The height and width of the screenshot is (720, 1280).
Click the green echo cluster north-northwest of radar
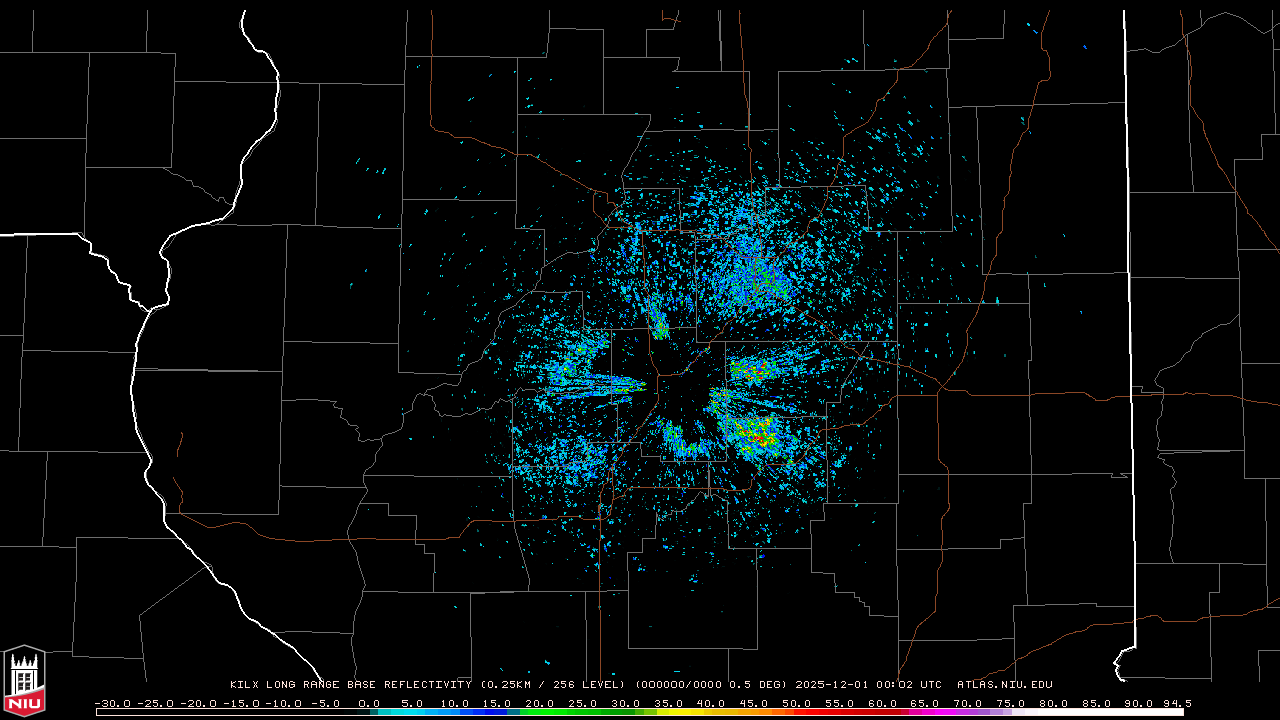660,326
